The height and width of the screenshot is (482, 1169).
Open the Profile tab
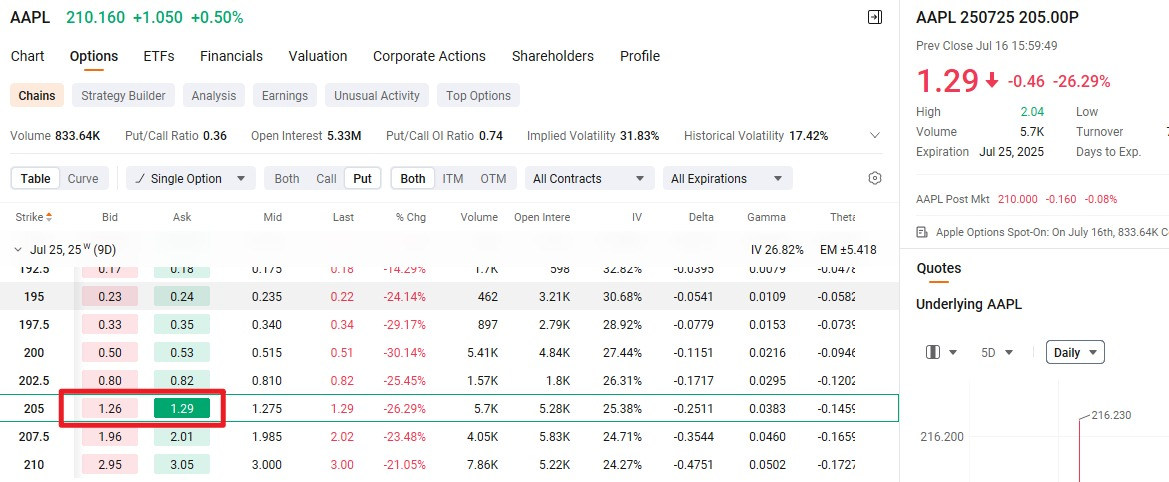(x=640, y=56)
